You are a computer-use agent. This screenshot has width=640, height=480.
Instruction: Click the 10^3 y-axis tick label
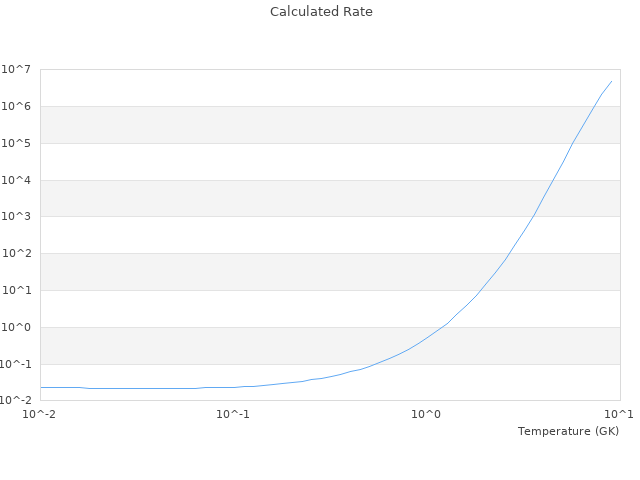click(x=17, y=217)
